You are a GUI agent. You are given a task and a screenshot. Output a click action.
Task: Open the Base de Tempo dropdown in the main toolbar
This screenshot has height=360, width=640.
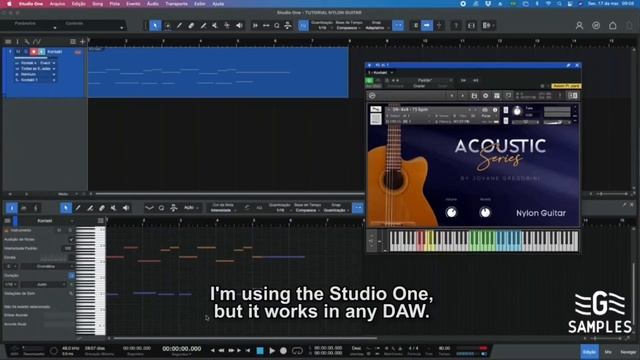(x=348, y=28)
